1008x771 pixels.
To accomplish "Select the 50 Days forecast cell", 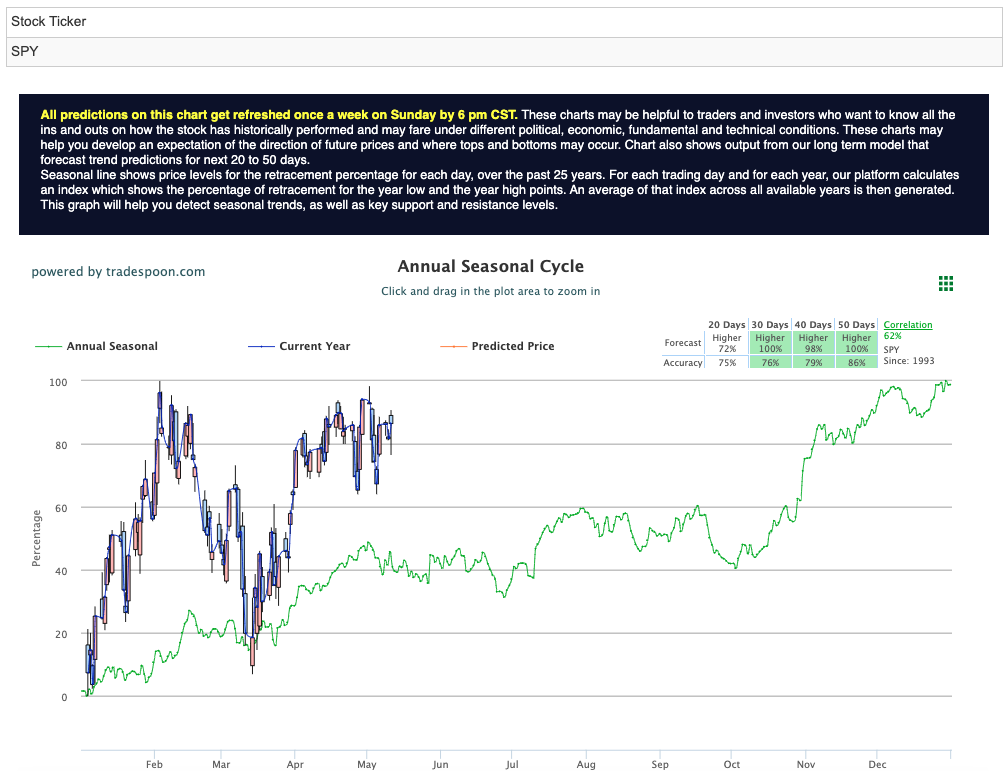I will [856, 343].
